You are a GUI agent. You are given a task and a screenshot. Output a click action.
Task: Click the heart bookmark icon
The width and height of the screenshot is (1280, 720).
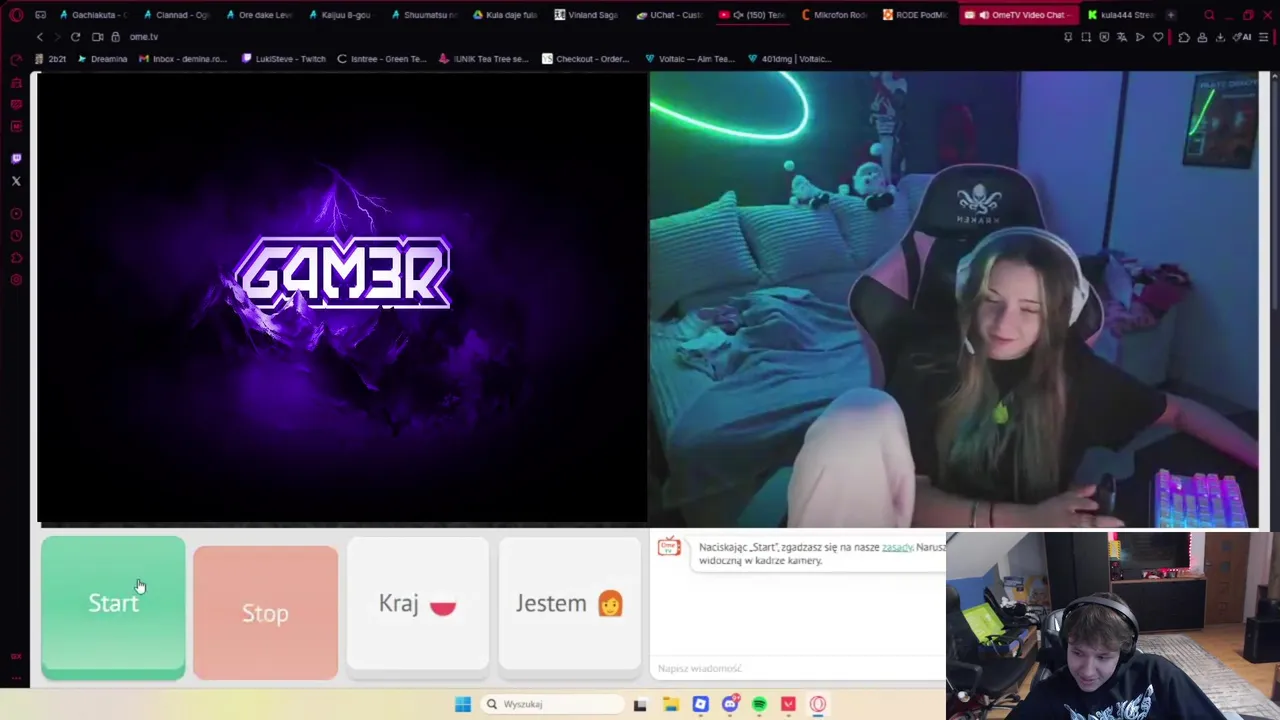(x=1158, y=37)
